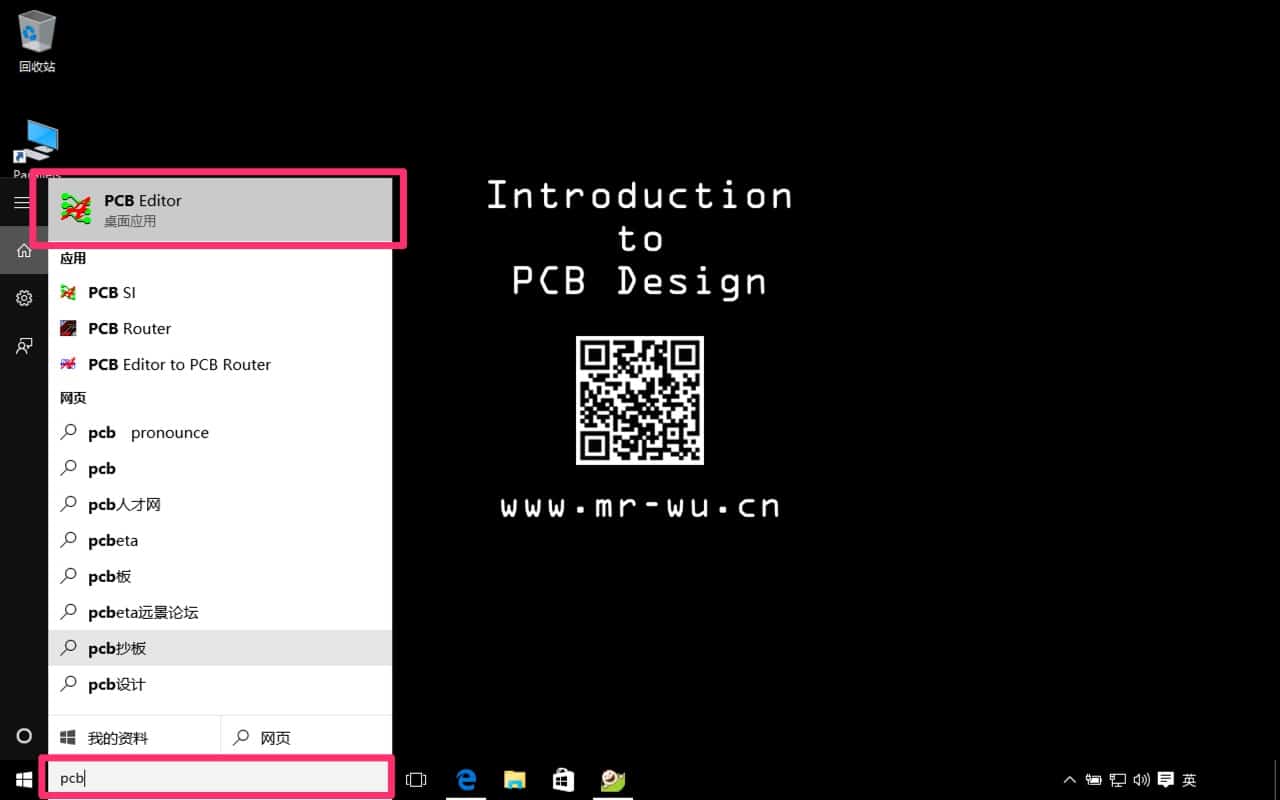Image resolution: width=1280 pixels, height=800 pixels.
Task: Choose the 'pcbeta远景论坛' web suggestion
Action: tap(220, 612)
